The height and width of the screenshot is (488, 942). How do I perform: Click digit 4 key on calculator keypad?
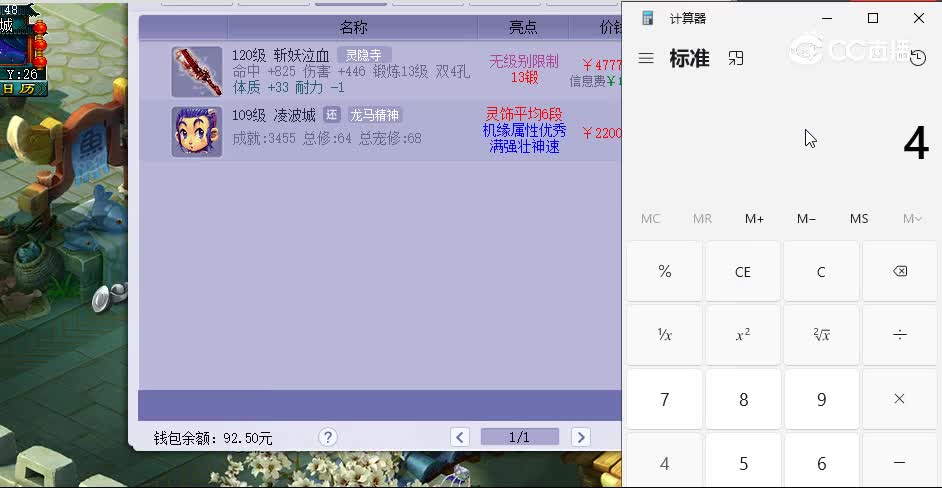[664, 462]
